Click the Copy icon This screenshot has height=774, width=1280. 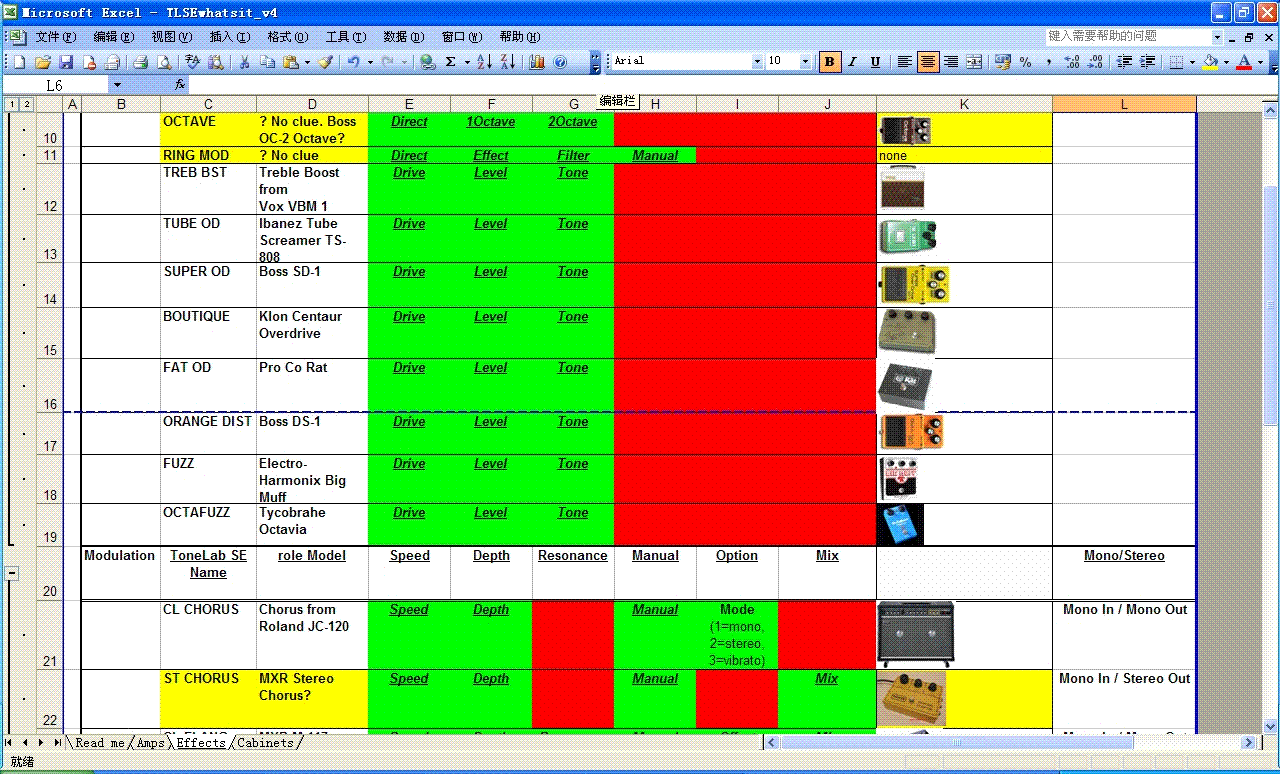click(x=267, y=62)
